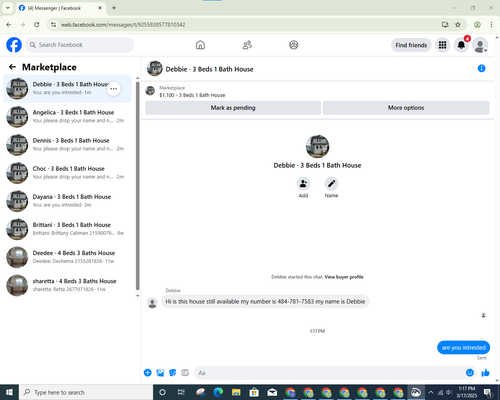Open the Facebook logo home link
This screenshot has height=400, width=500.
click(x=14, y=45)
